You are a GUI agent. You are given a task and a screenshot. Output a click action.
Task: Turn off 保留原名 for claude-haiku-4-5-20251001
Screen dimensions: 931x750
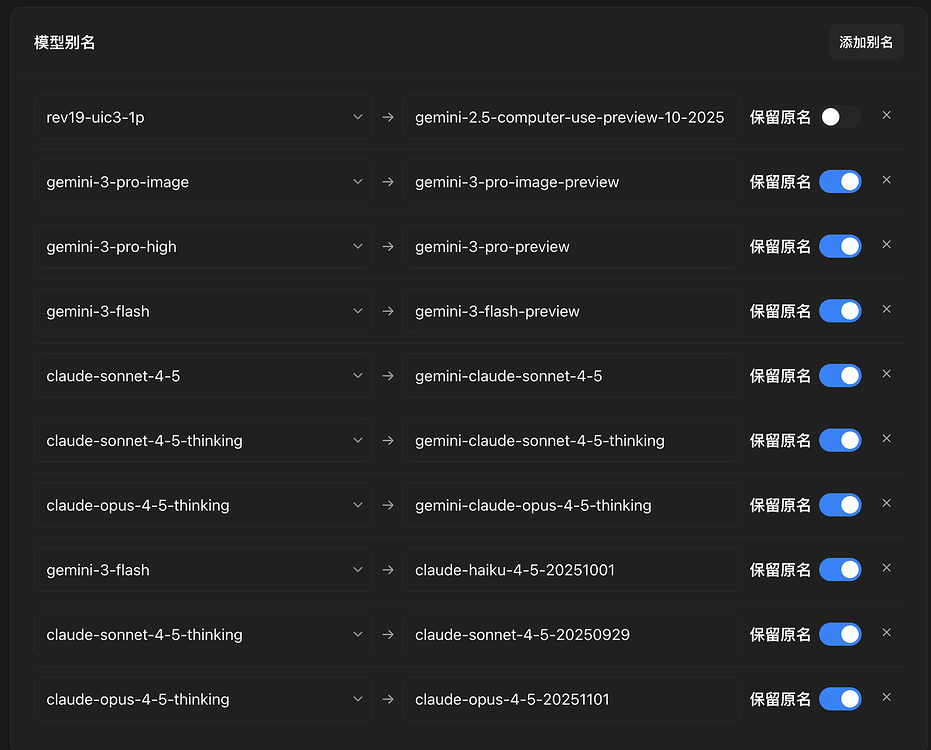840,570
